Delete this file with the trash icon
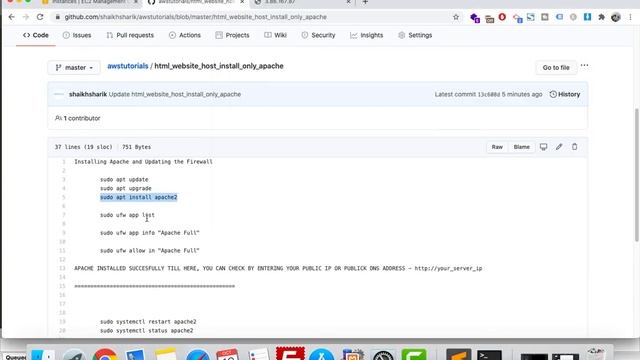 [x=574, y=147]
